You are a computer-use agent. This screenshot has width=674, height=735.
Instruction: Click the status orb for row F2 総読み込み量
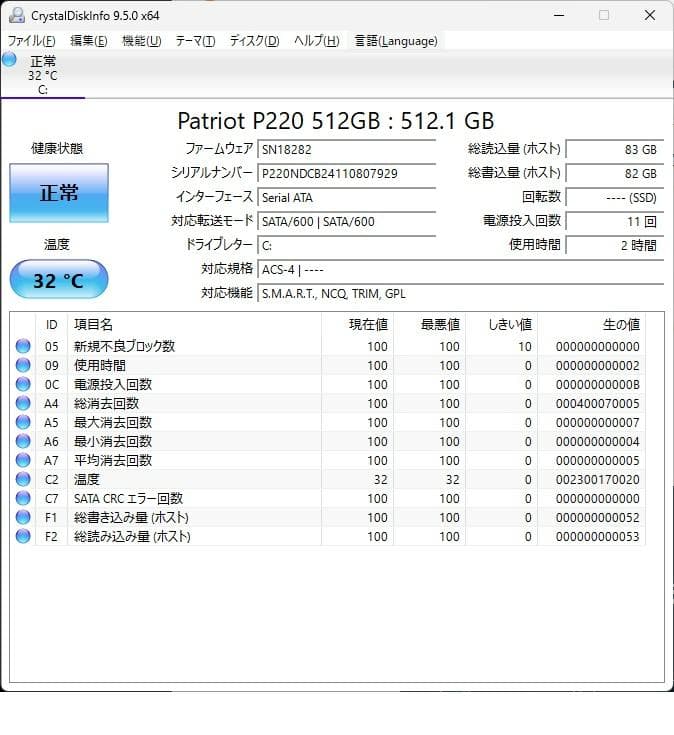pyautogui.click(x=23, y=536)
